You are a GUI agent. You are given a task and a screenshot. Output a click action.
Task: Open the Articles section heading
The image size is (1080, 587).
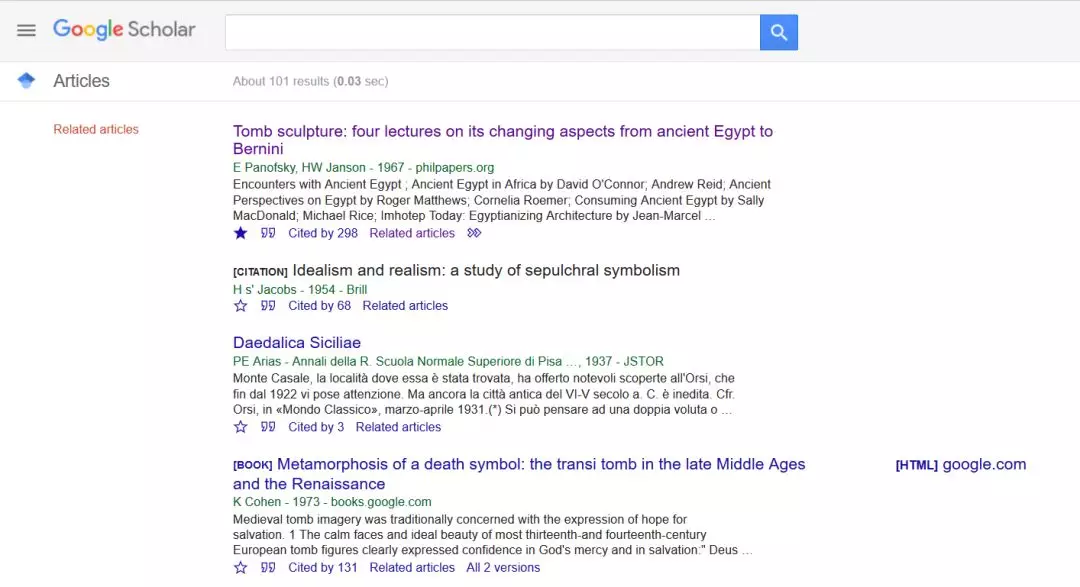(81, 81)
